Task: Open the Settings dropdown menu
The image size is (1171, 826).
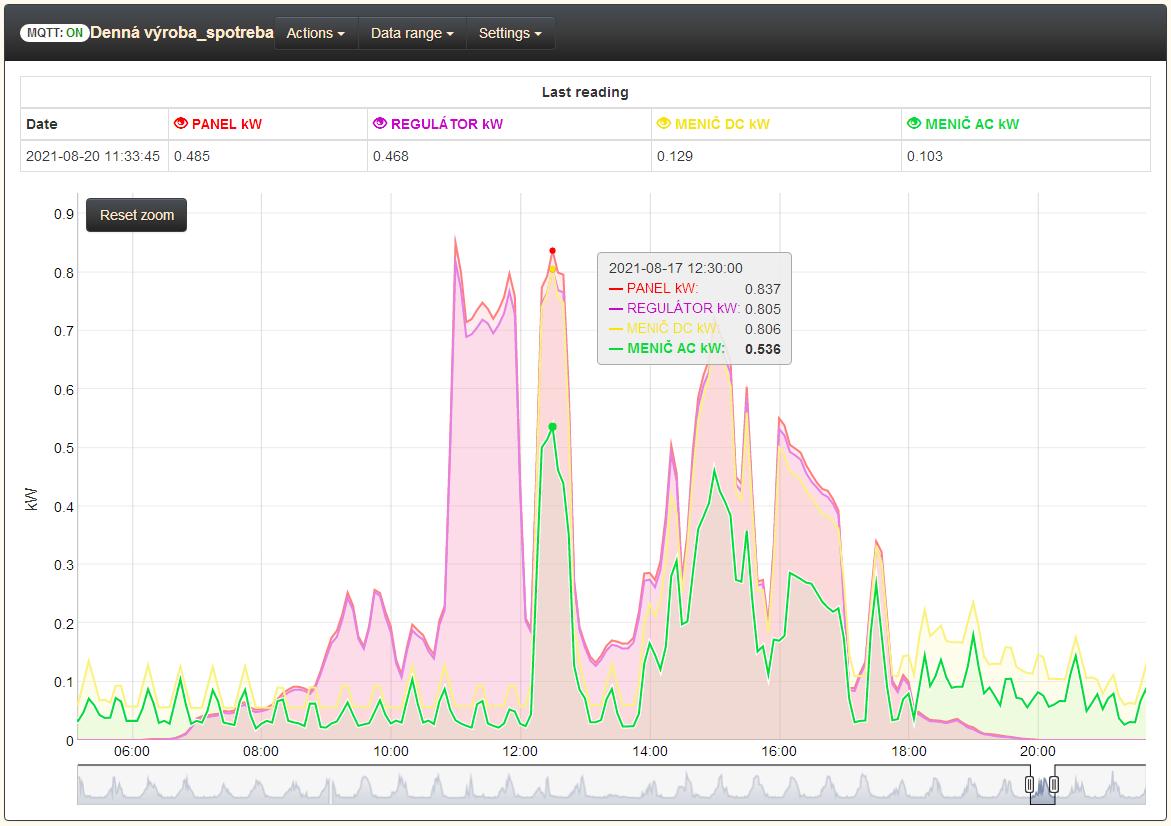Action: coord(509,33)
